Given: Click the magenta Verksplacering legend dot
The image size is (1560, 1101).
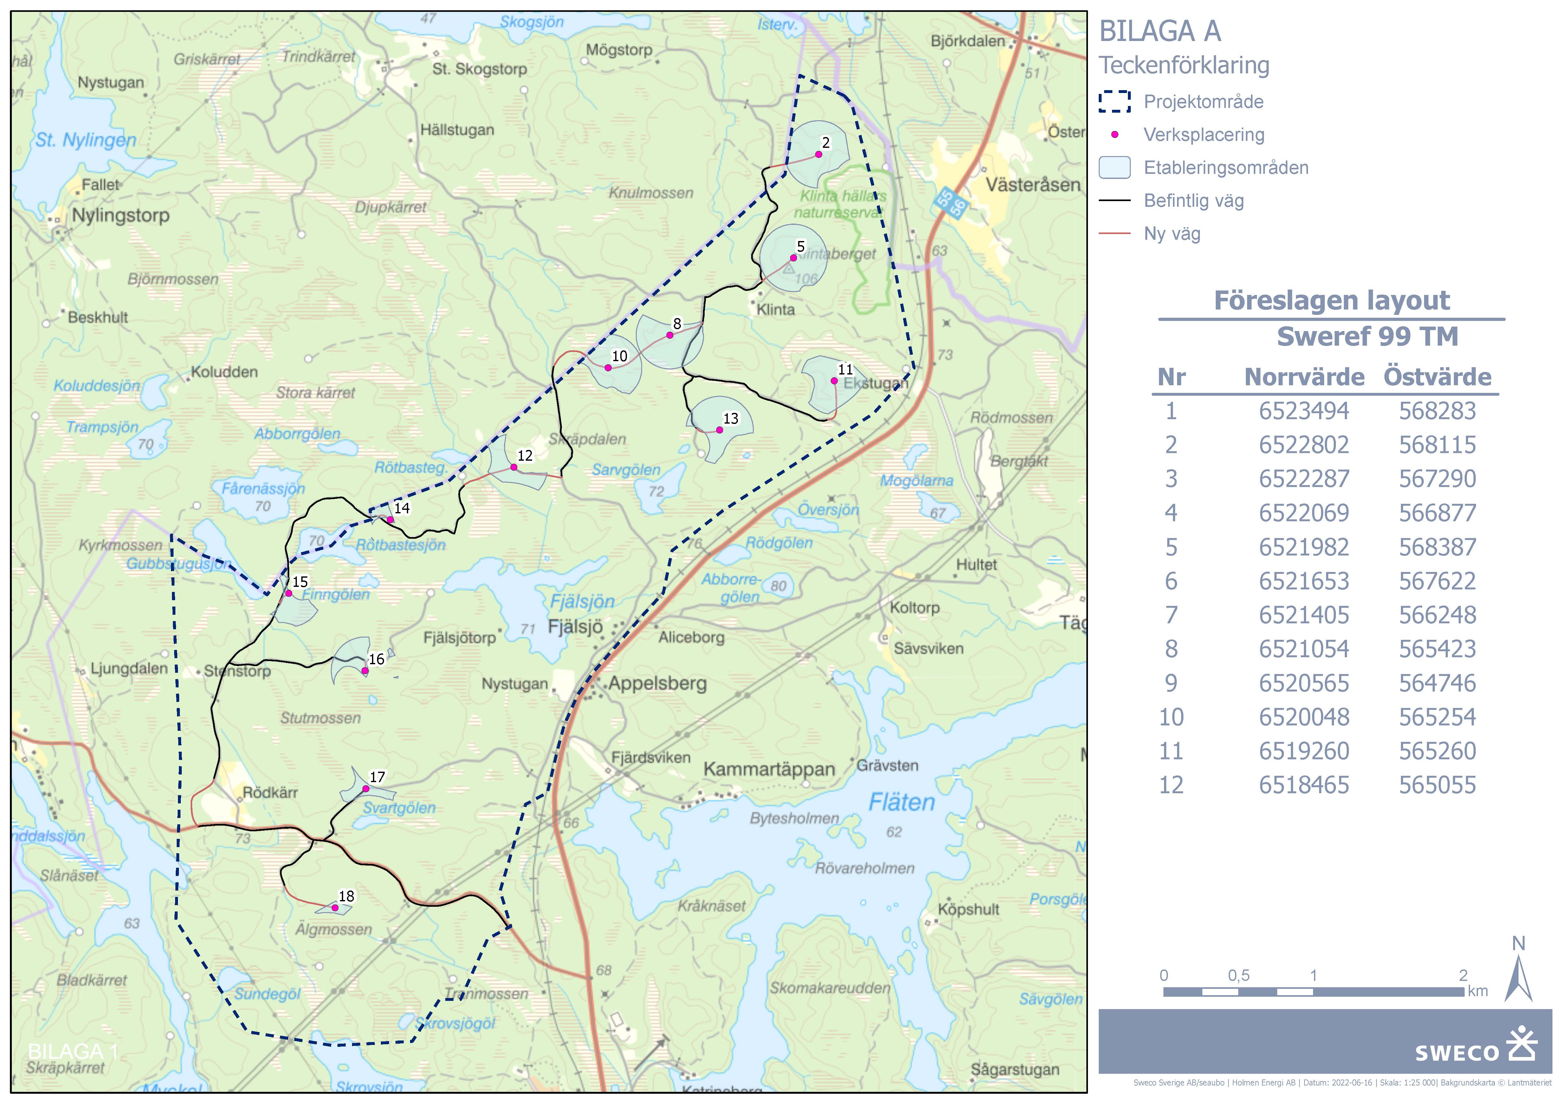Looking at the screenshot, I should click(x=1115, y=135).
